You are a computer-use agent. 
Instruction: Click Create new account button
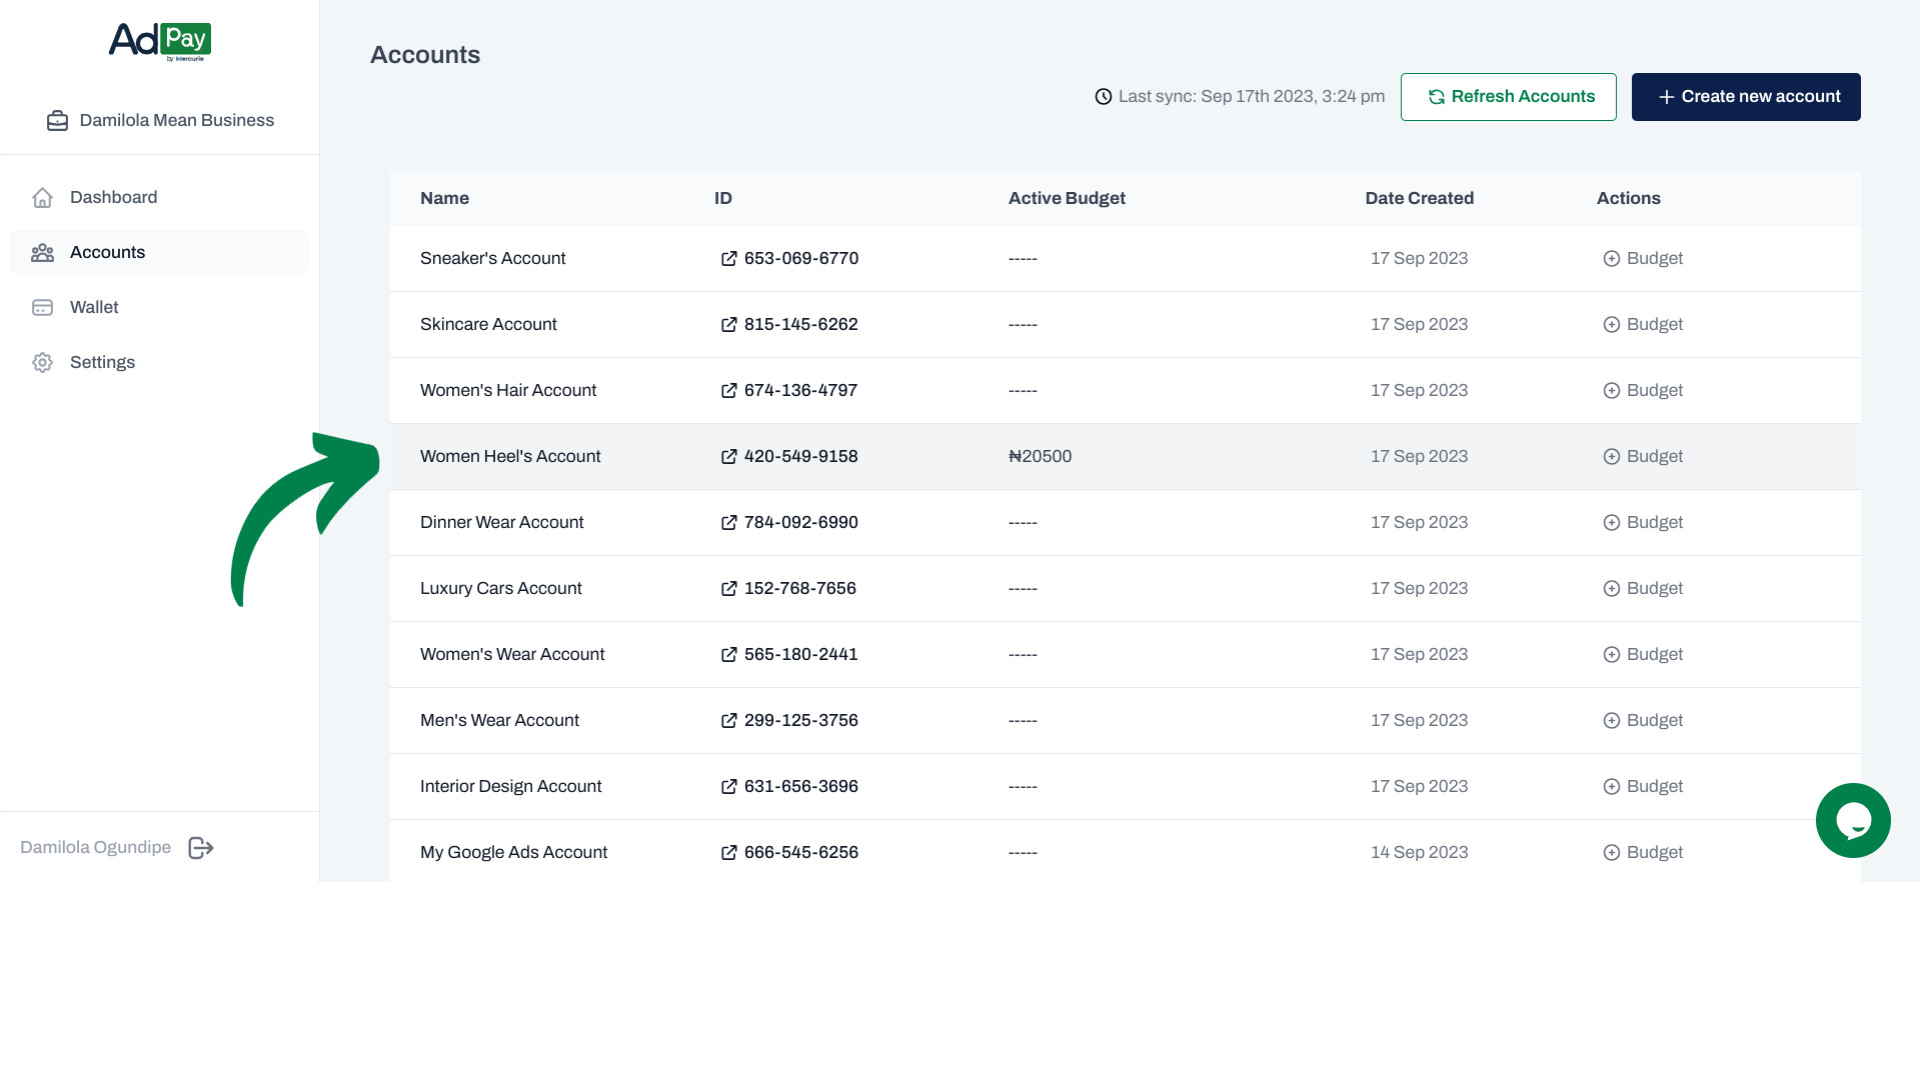[1745, 97]
